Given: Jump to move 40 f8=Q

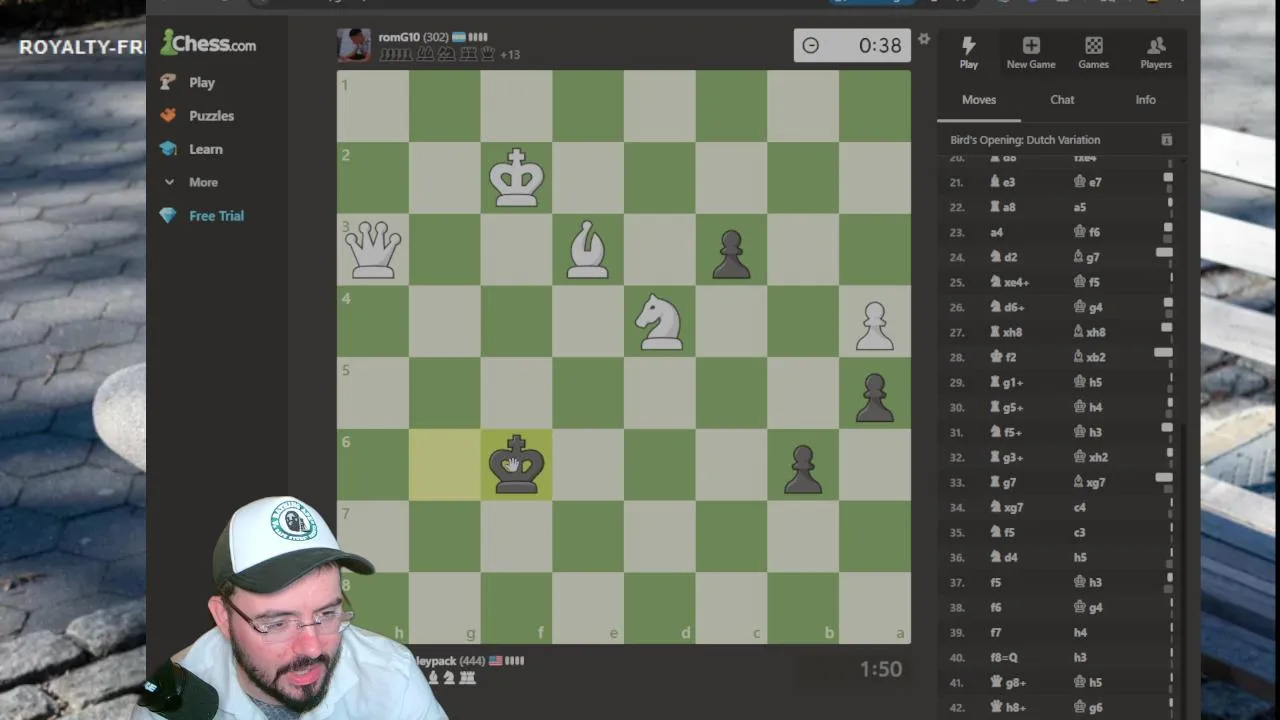Looking at the screenshot, I should [1005, 657].
